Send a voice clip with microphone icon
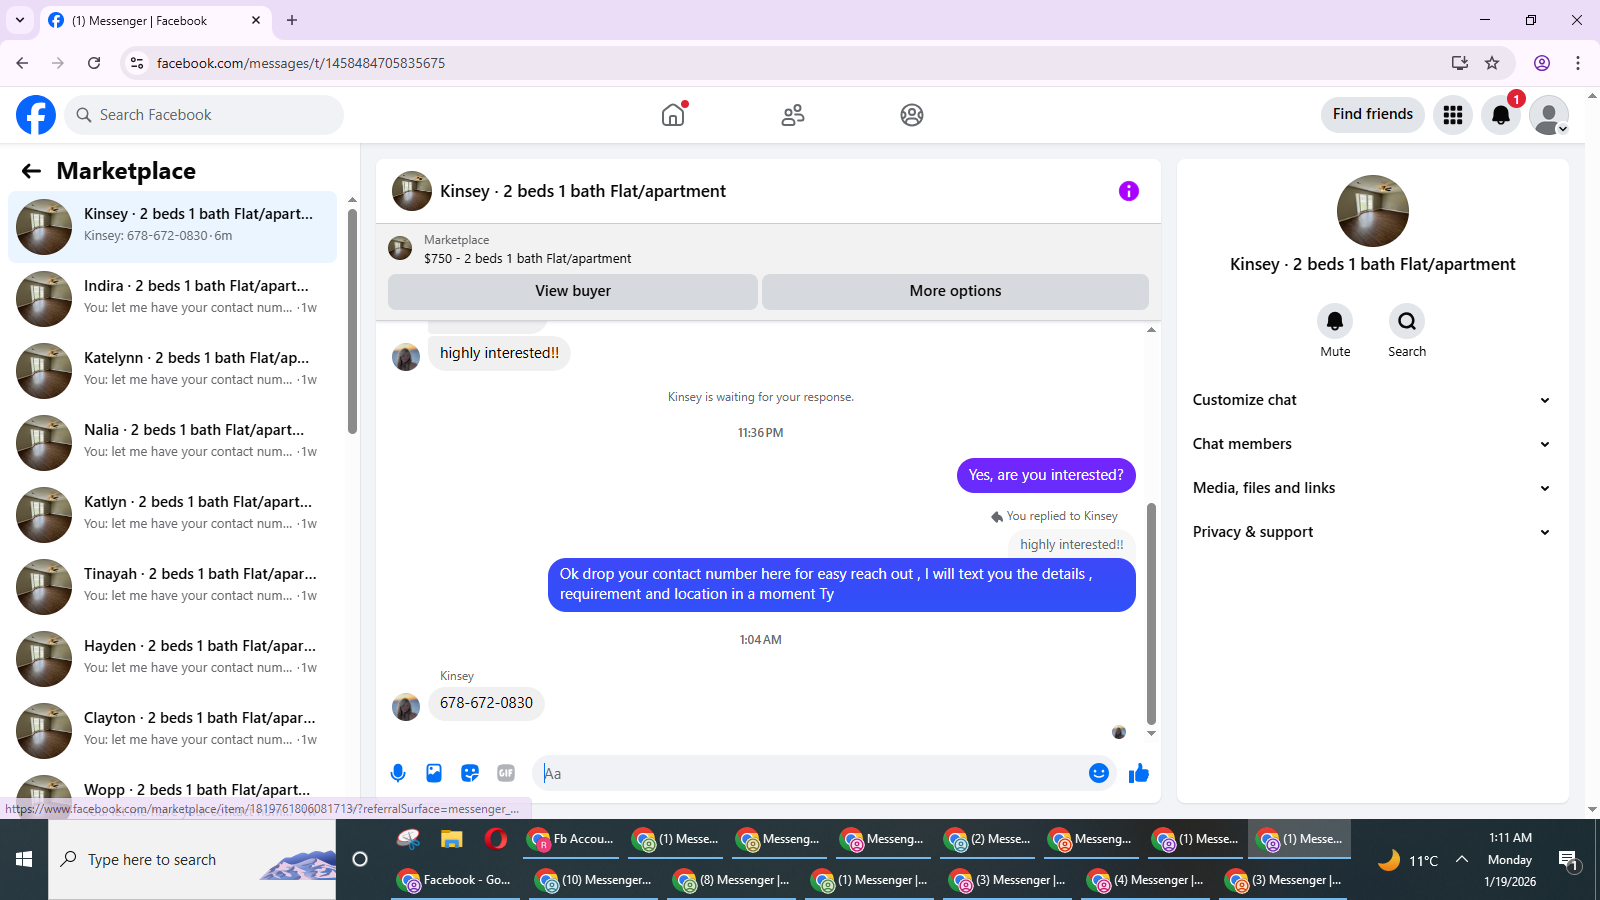1600x900 pixels. [398, 773]
